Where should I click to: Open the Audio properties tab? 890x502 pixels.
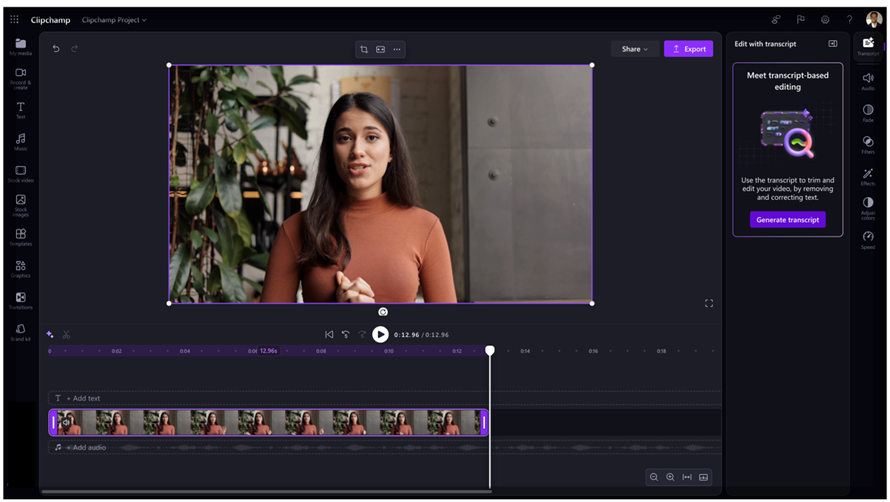coord(868,81)
